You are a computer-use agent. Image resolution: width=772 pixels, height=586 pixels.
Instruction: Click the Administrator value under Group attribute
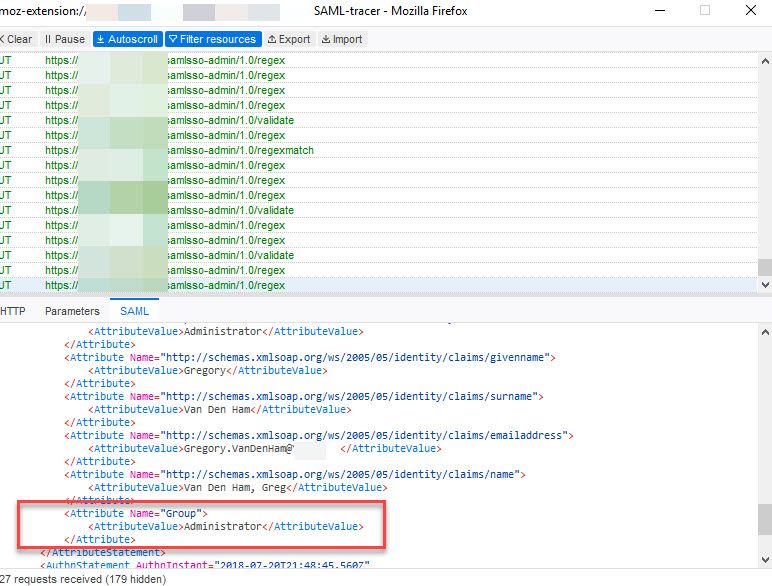[223, 526]
